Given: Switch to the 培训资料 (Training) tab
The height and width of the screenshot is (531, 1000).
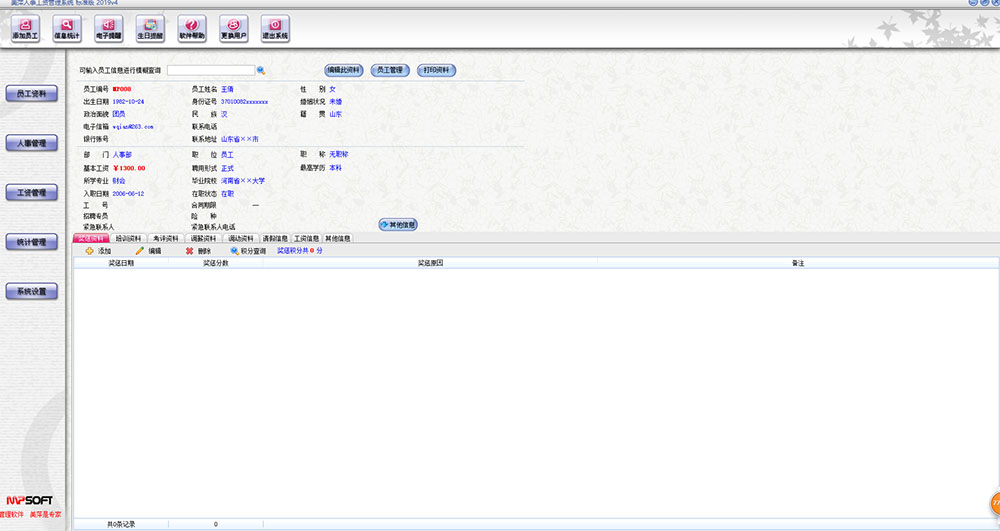Looking at the screenshot, I should [x=128, y=239].
